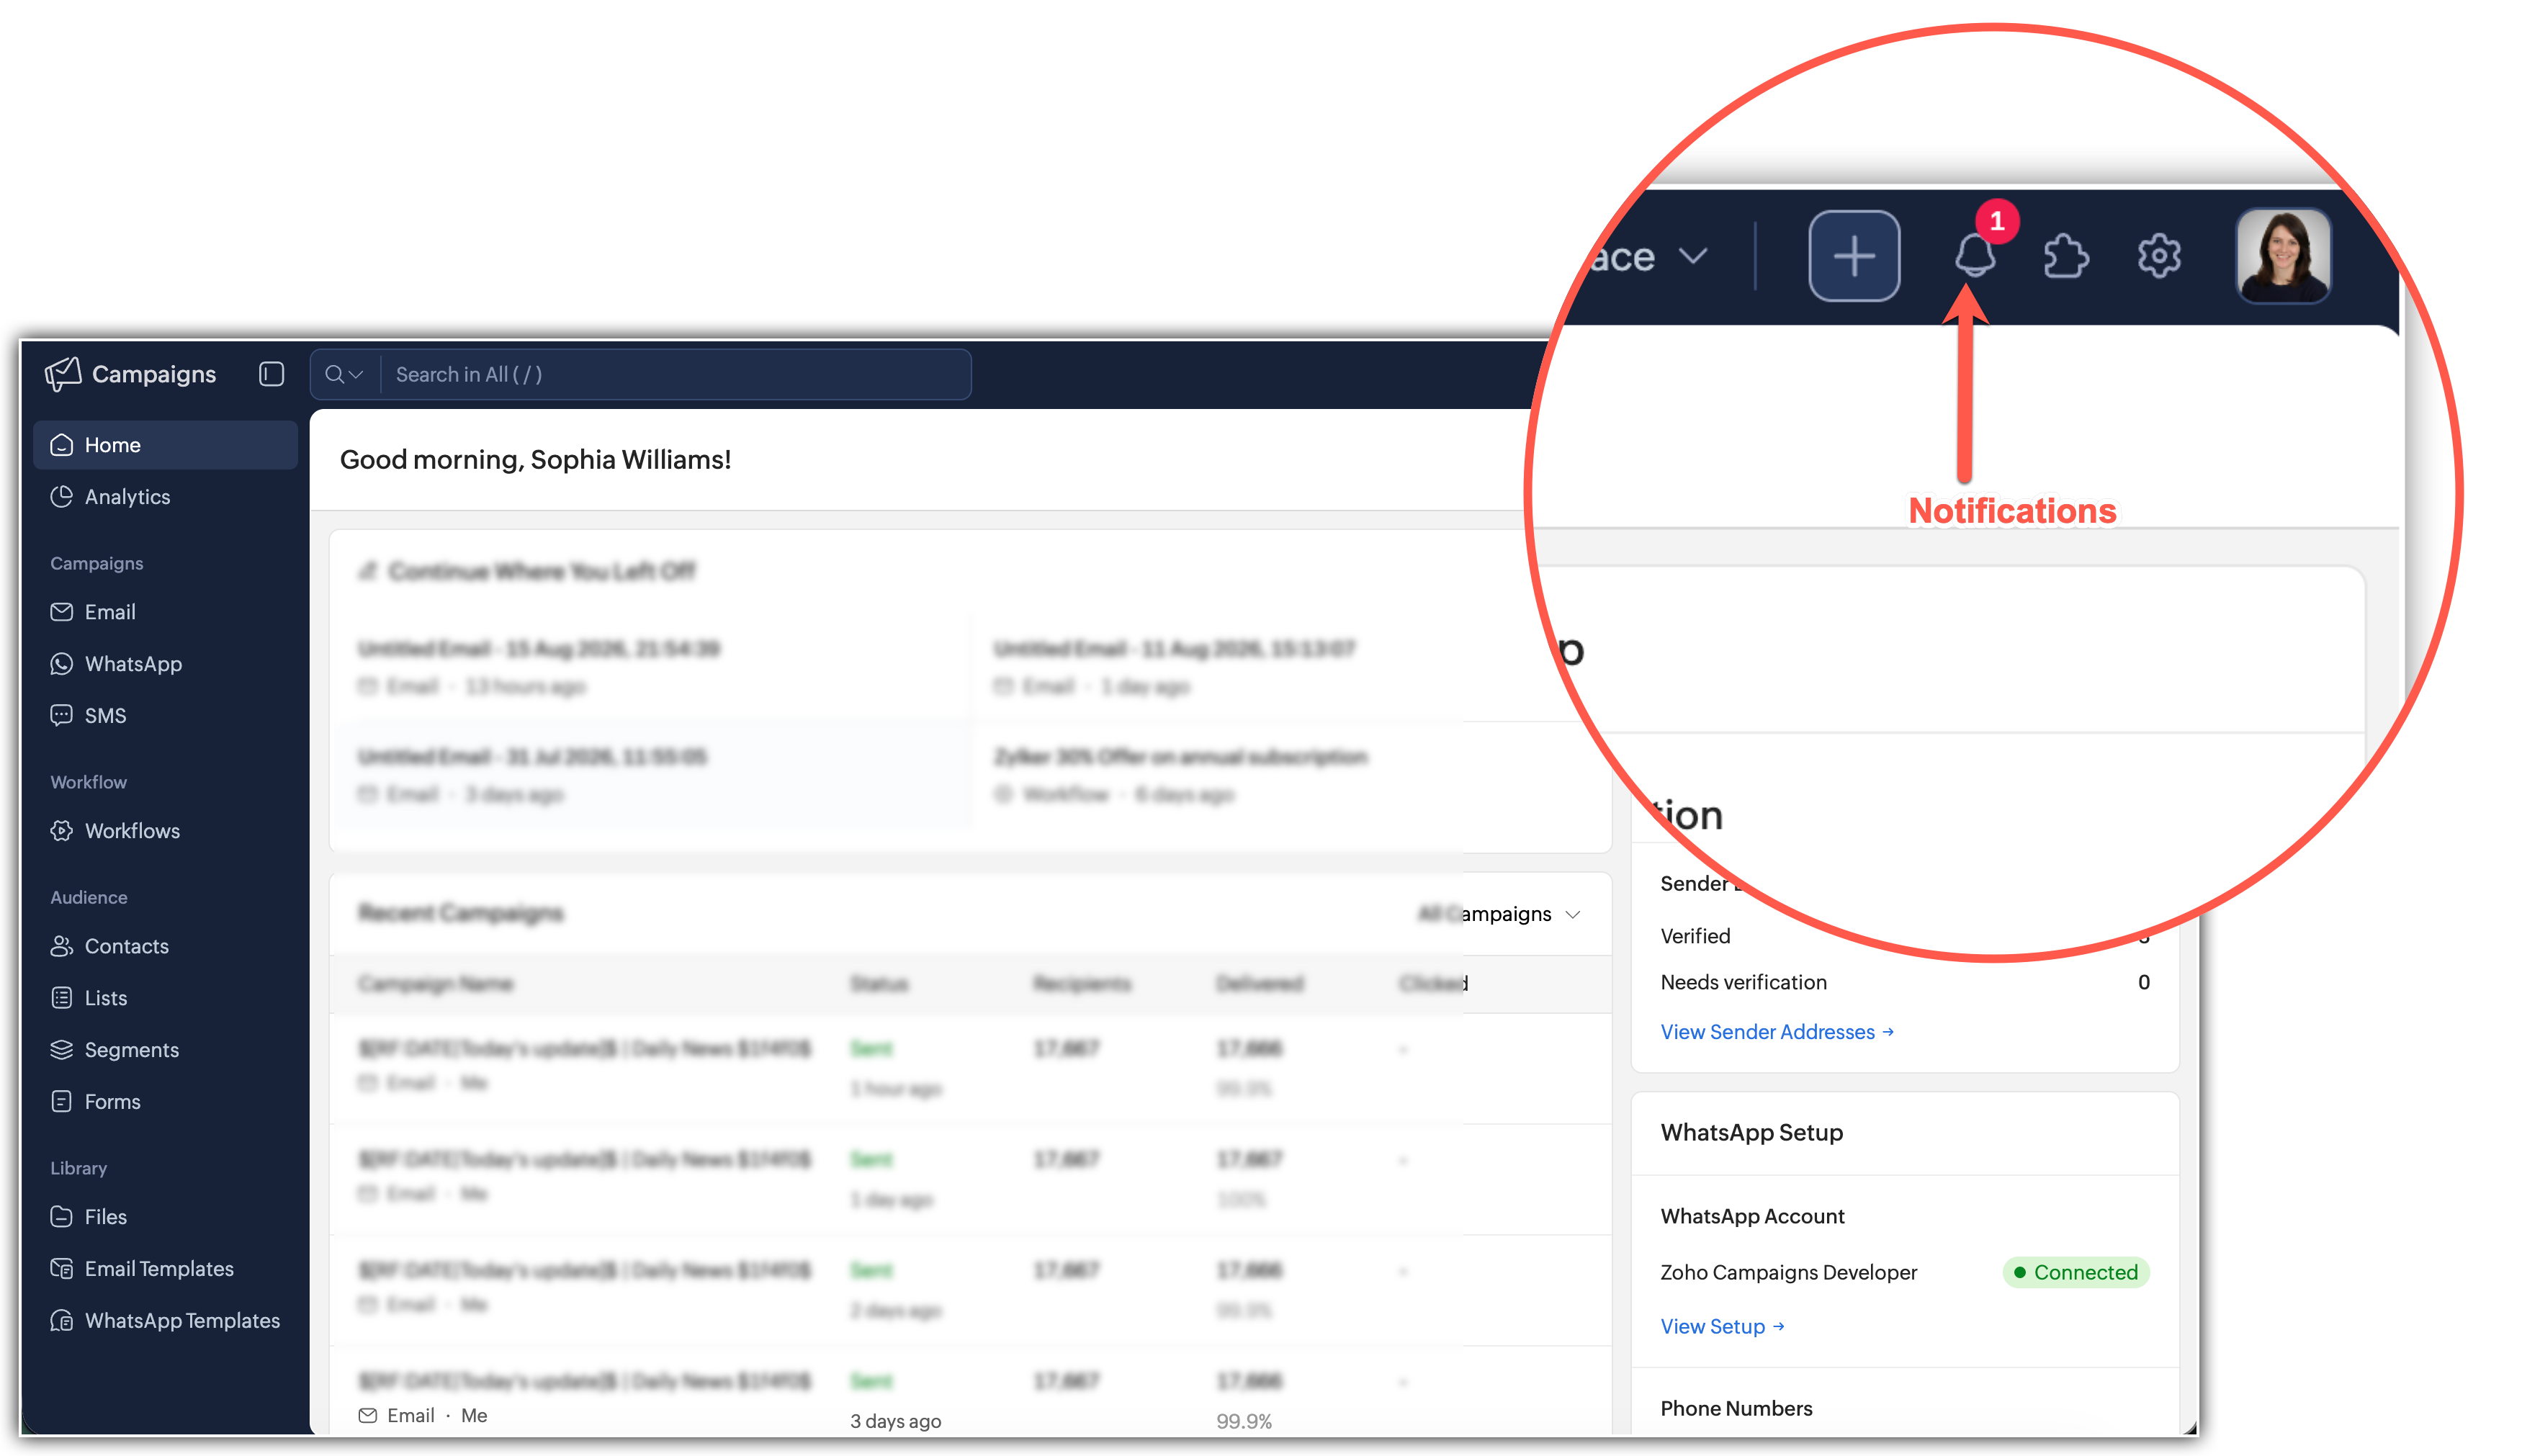Open Home in the sidebar
The image size is (2522, 1456).
165,445
